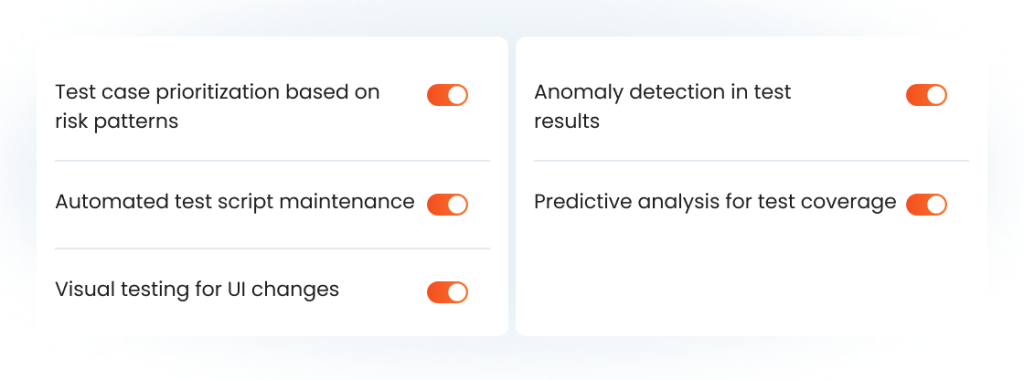Viewport: 1024px width, 380px height.
Task: Disable test case prioritization toggle
Action: point(447,95)
